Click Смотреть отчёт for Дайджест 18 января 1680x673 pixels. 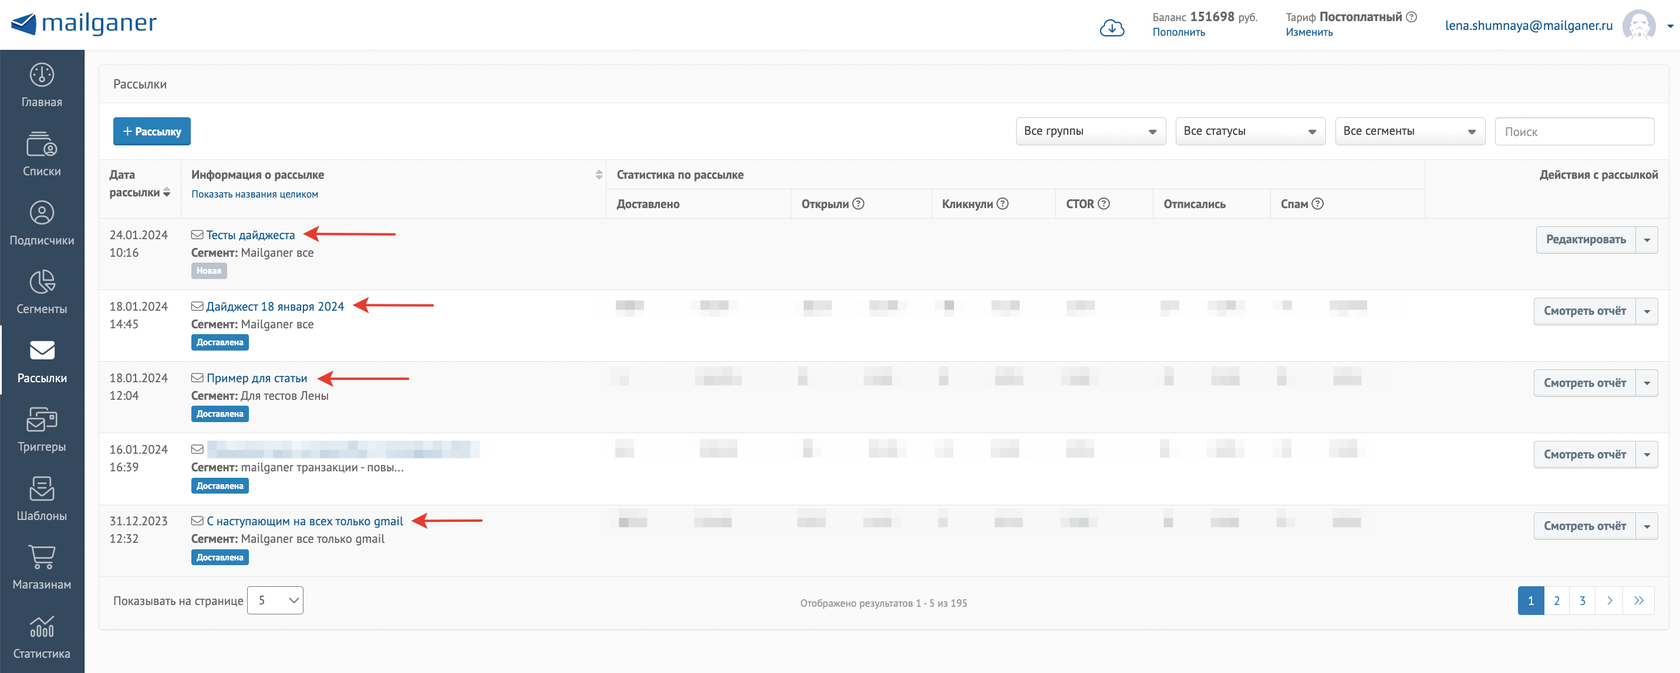click(1585, 311)
